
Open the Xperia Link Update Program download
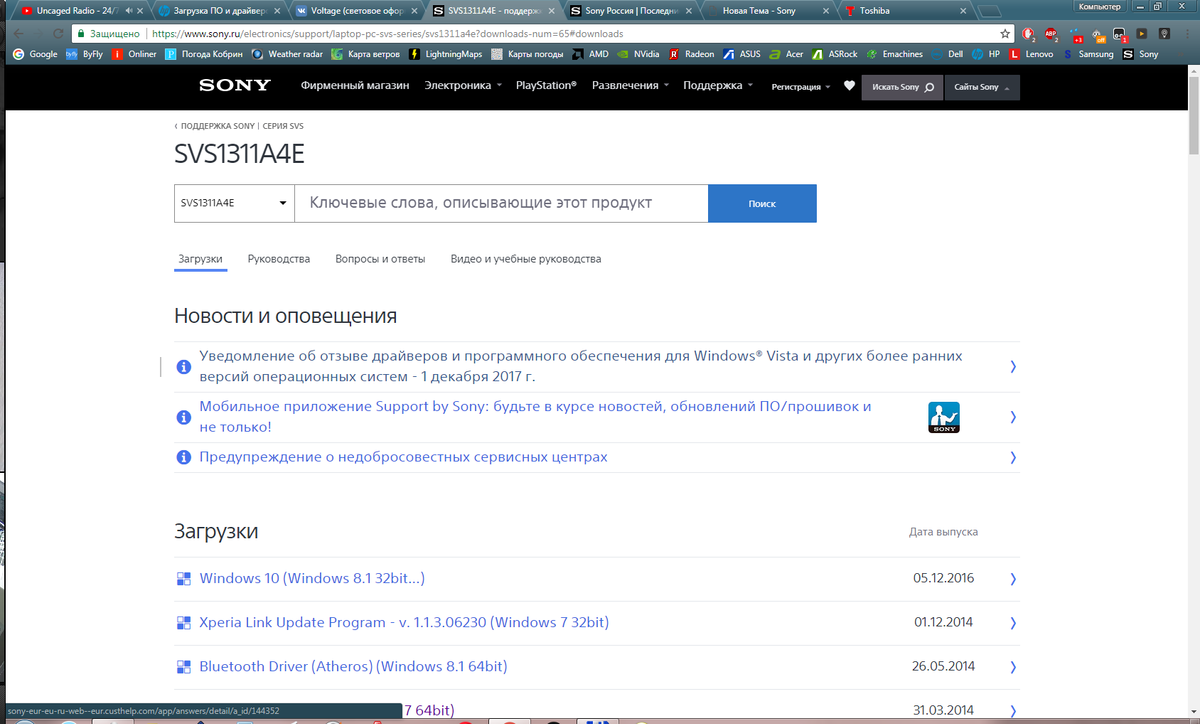click(x=404, y=623)
